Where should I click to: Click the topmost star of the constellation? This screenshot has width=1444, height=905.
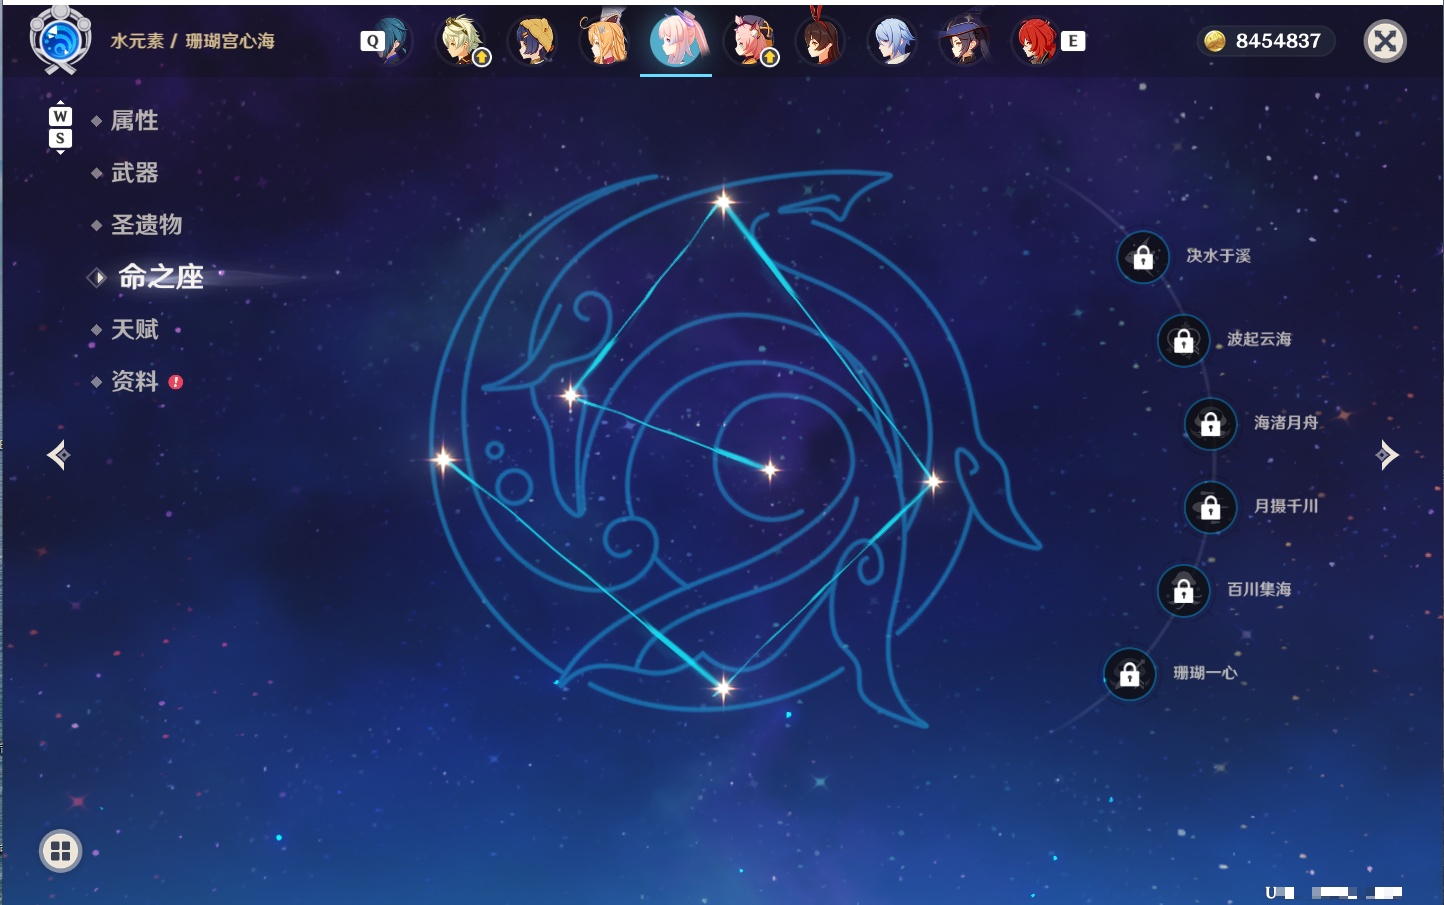(x=723, y=202)
